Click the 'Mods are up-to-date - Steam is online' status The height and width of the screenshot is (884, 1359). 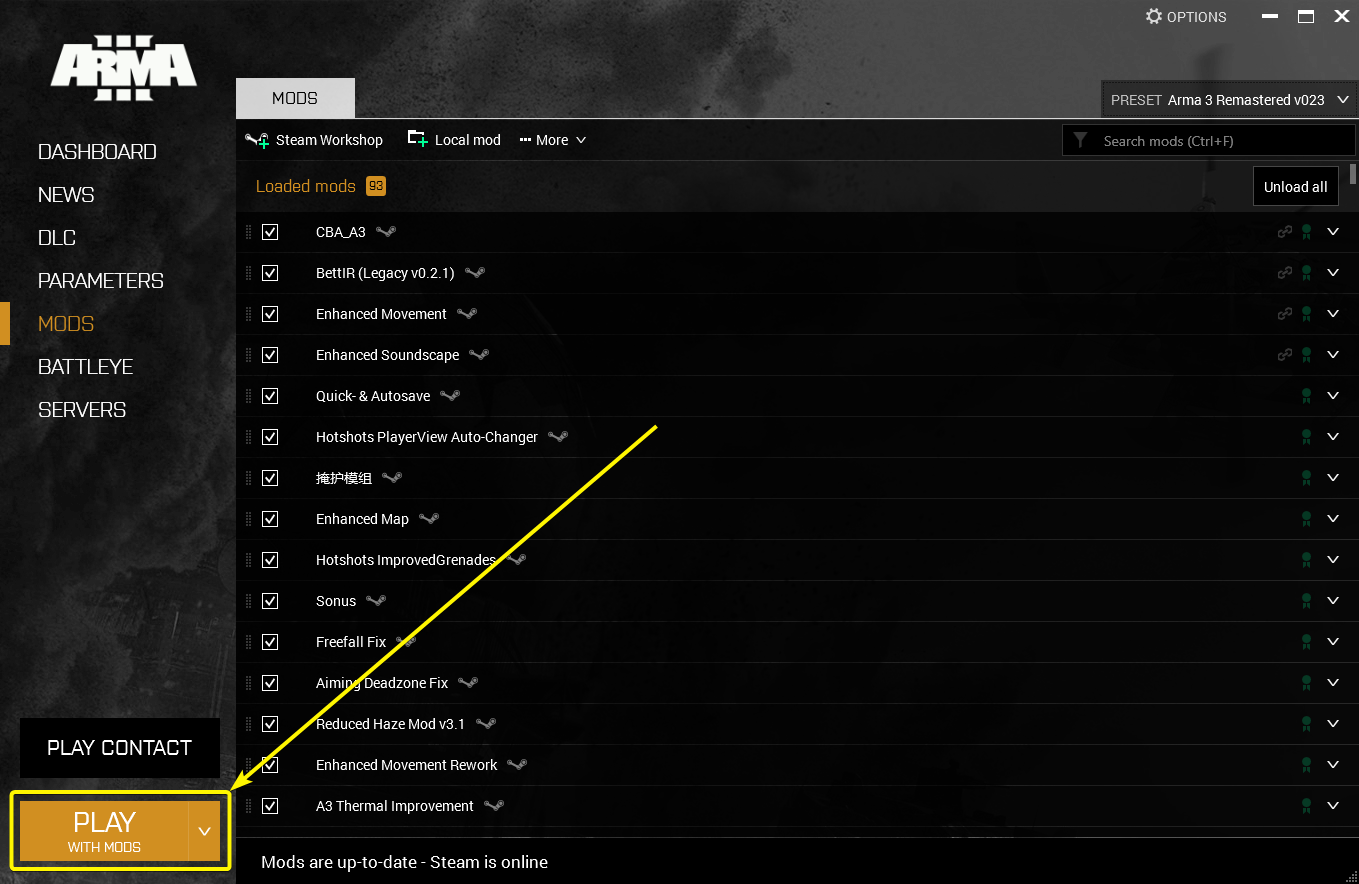[x=404, y=862]
